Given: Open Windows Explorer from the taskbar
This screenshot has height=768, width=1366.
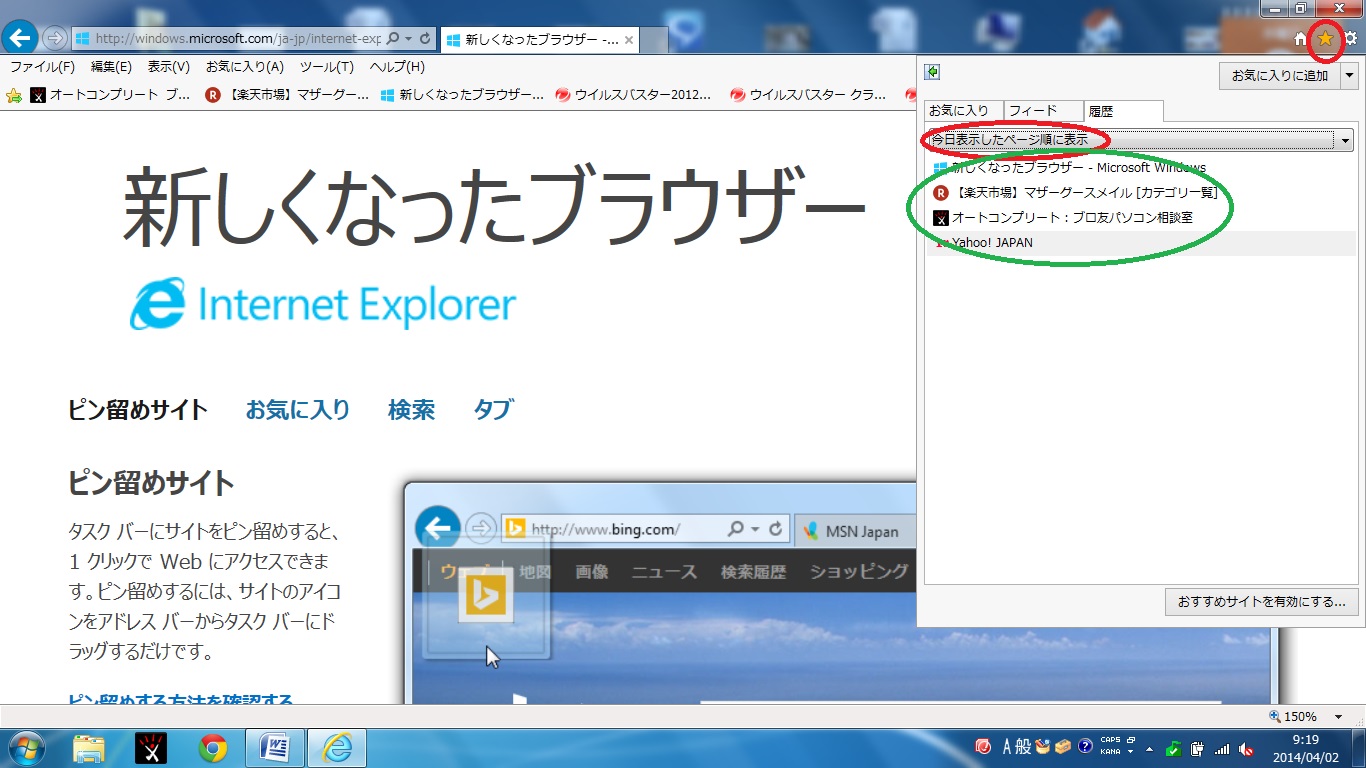Looking at the screenshot, I should 89,748.
